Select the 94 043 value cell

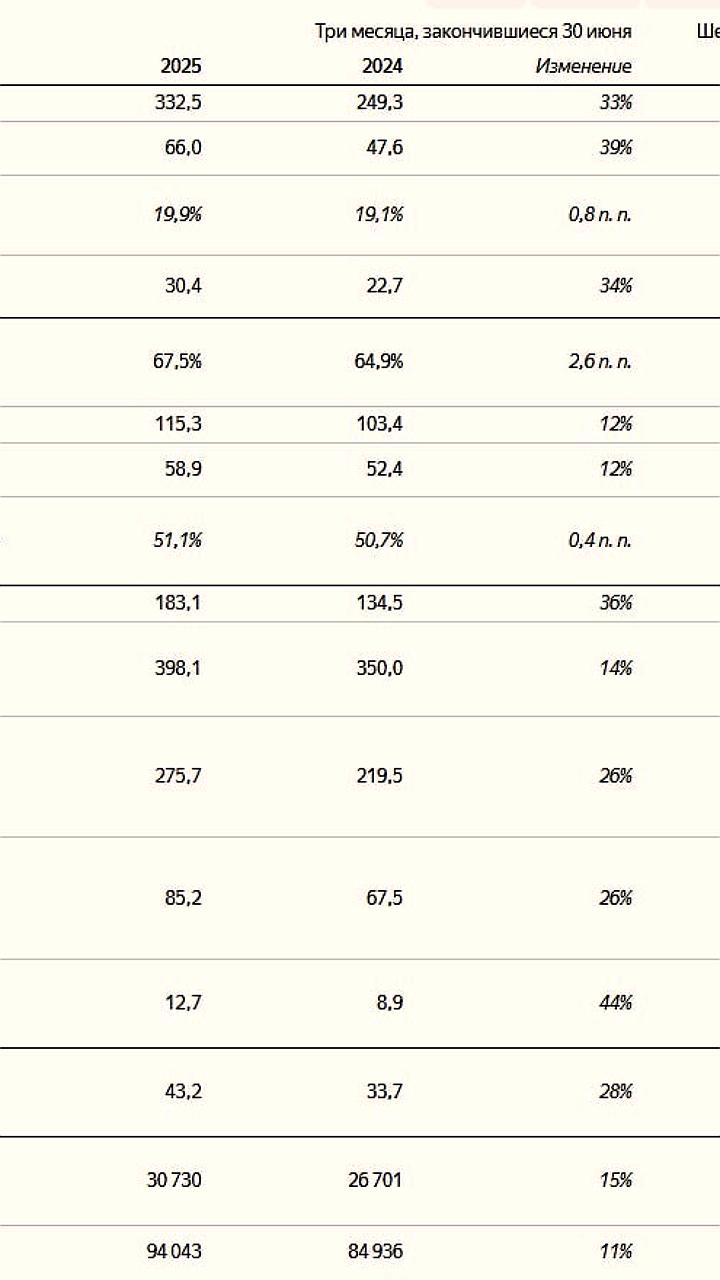[174, 1251]
